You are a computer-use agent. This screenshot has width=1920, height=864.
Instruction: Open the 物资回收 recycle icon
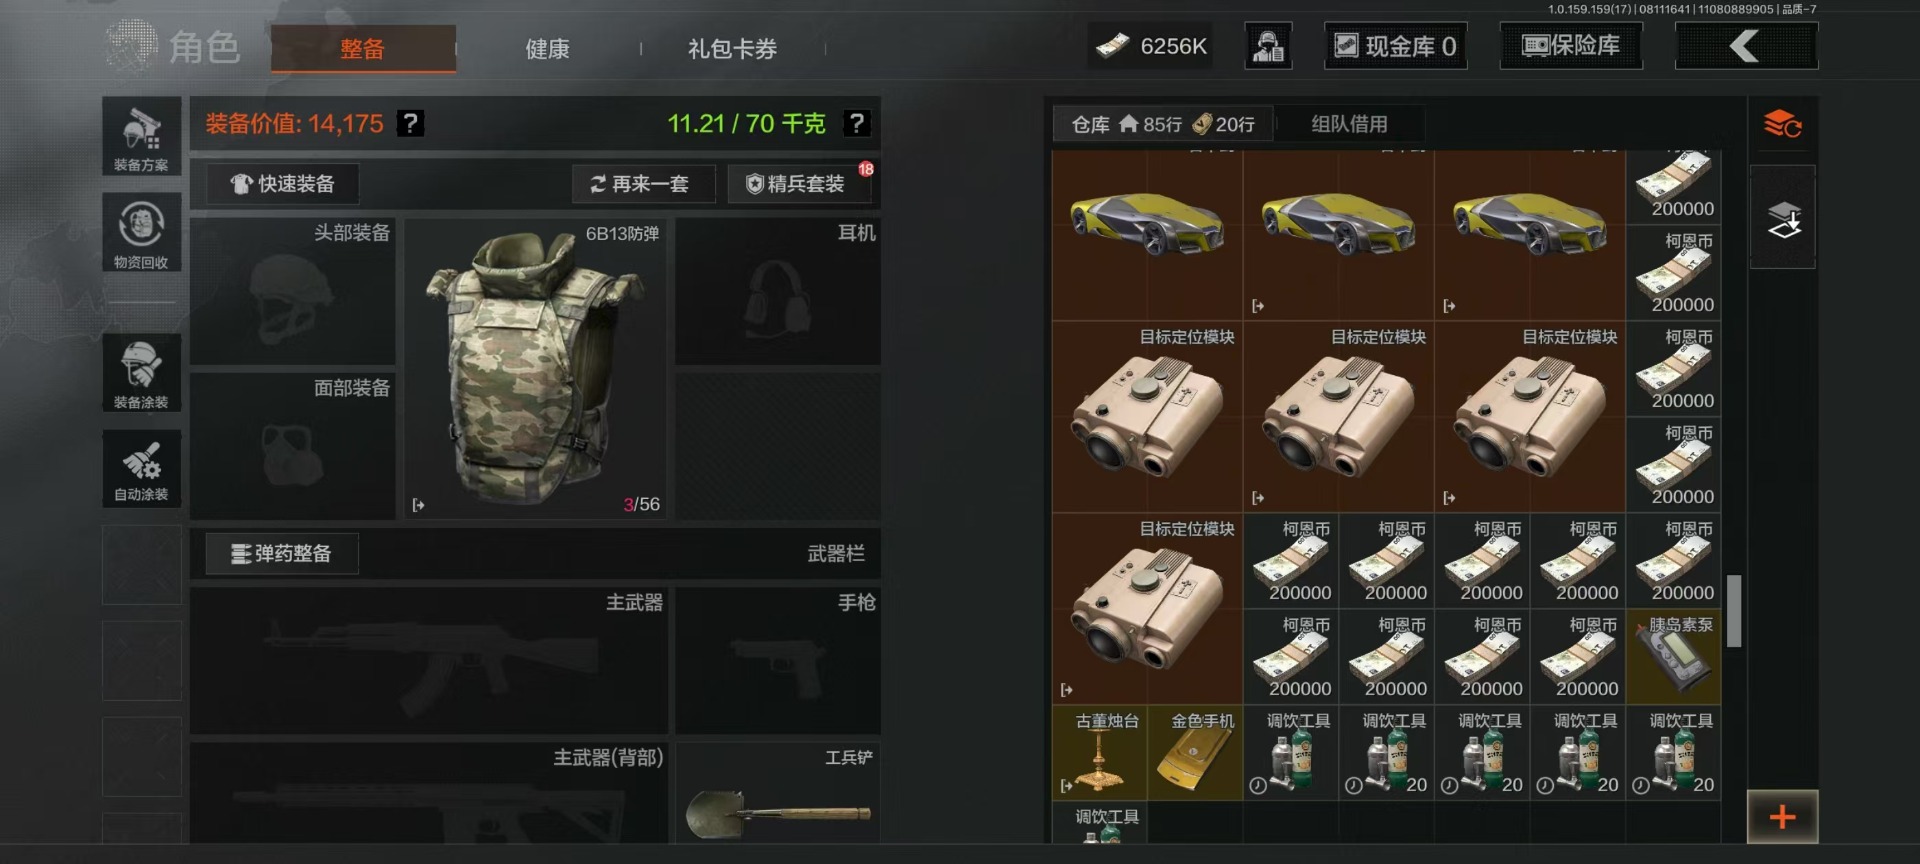[x=141, y=233]
